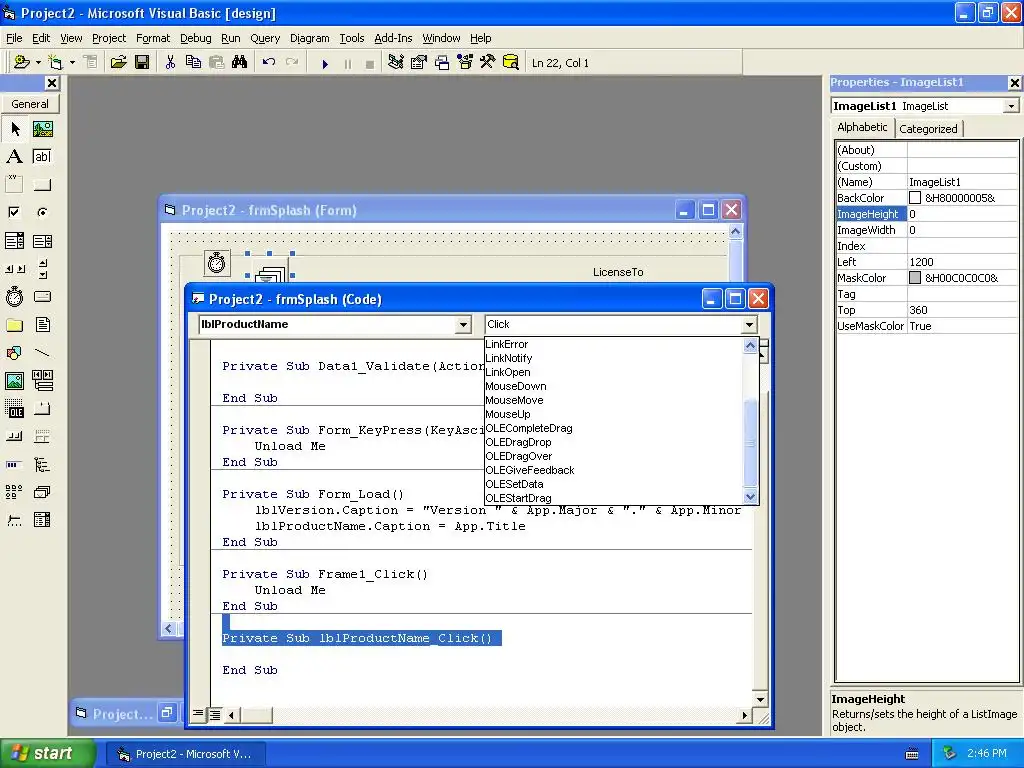
Task: Select the OptionButton control tool
Action: 42,212
